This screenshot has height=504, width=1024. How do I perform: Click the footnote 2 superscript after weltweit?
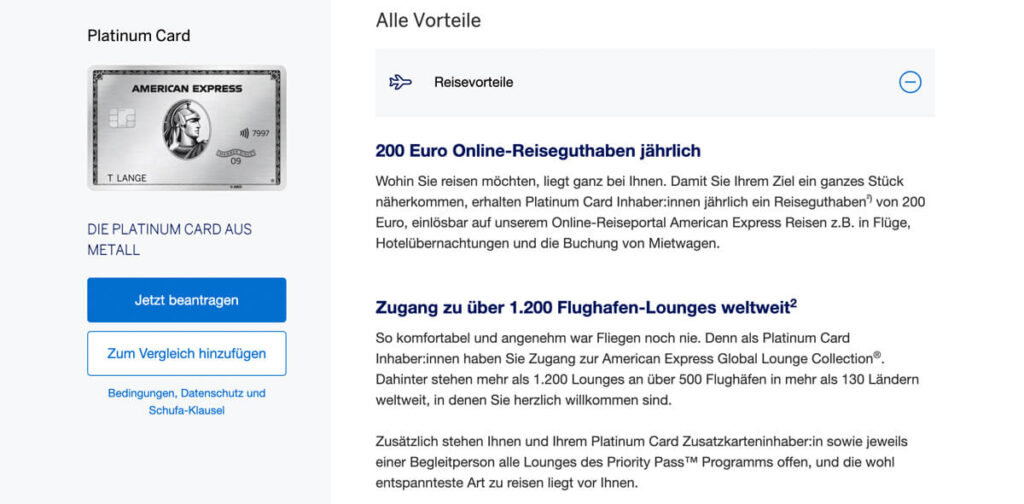[793, 303]
